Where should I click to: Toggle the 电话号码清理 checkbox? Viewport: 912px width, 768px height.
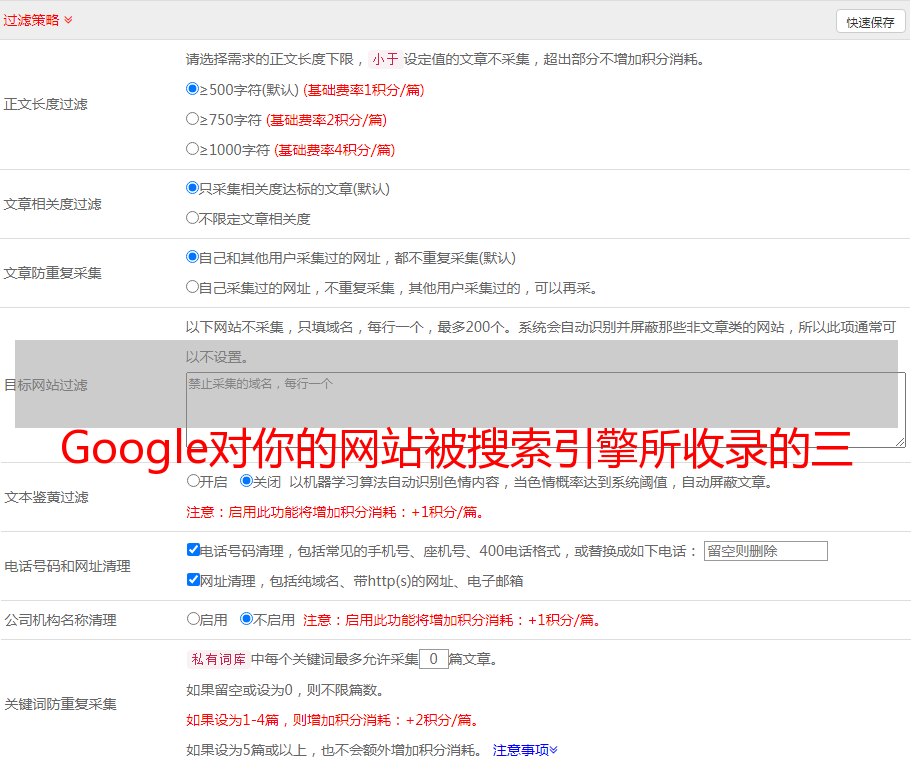pos(194,550)
